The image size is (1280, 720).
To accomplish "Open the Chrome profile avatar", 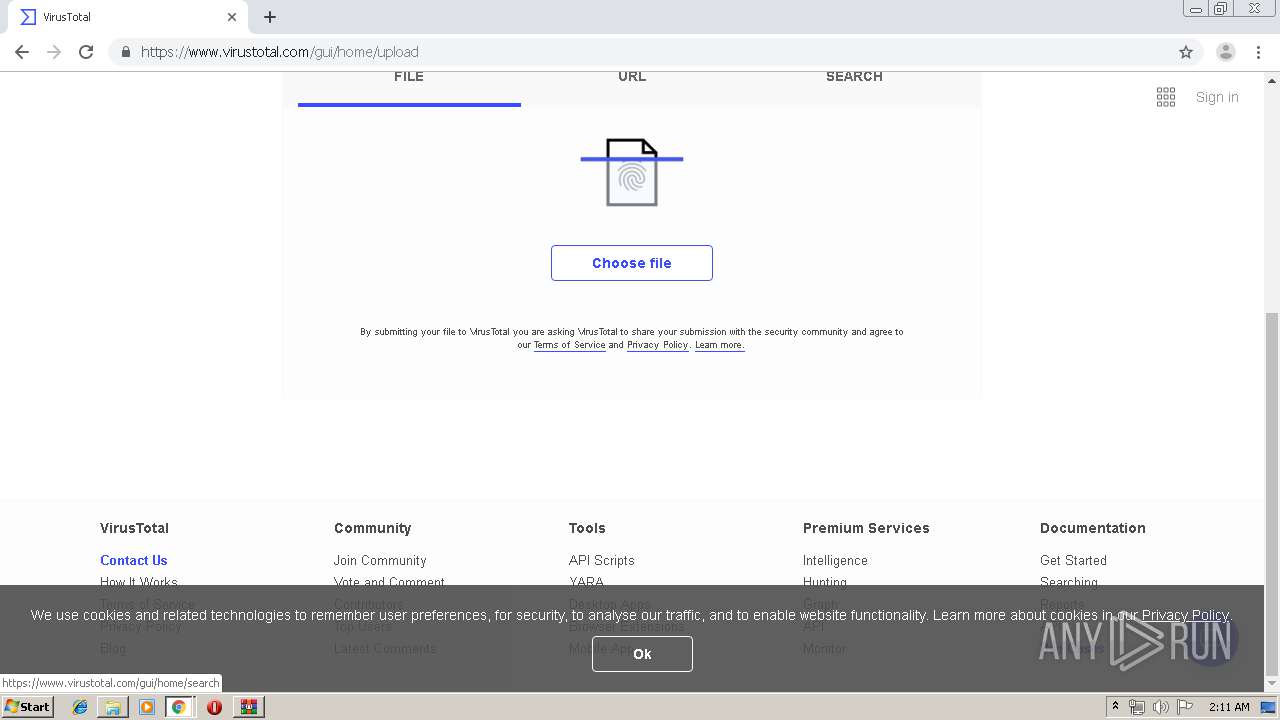I will pos(1226,52).
